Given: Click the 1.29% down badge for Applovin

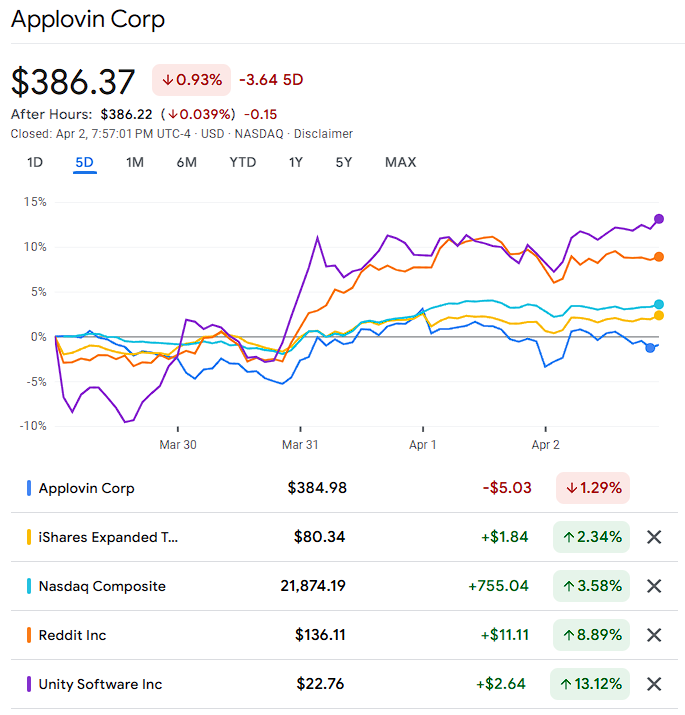Looking at the screenshot, I should pyautogui.click(x=593, y=488).
